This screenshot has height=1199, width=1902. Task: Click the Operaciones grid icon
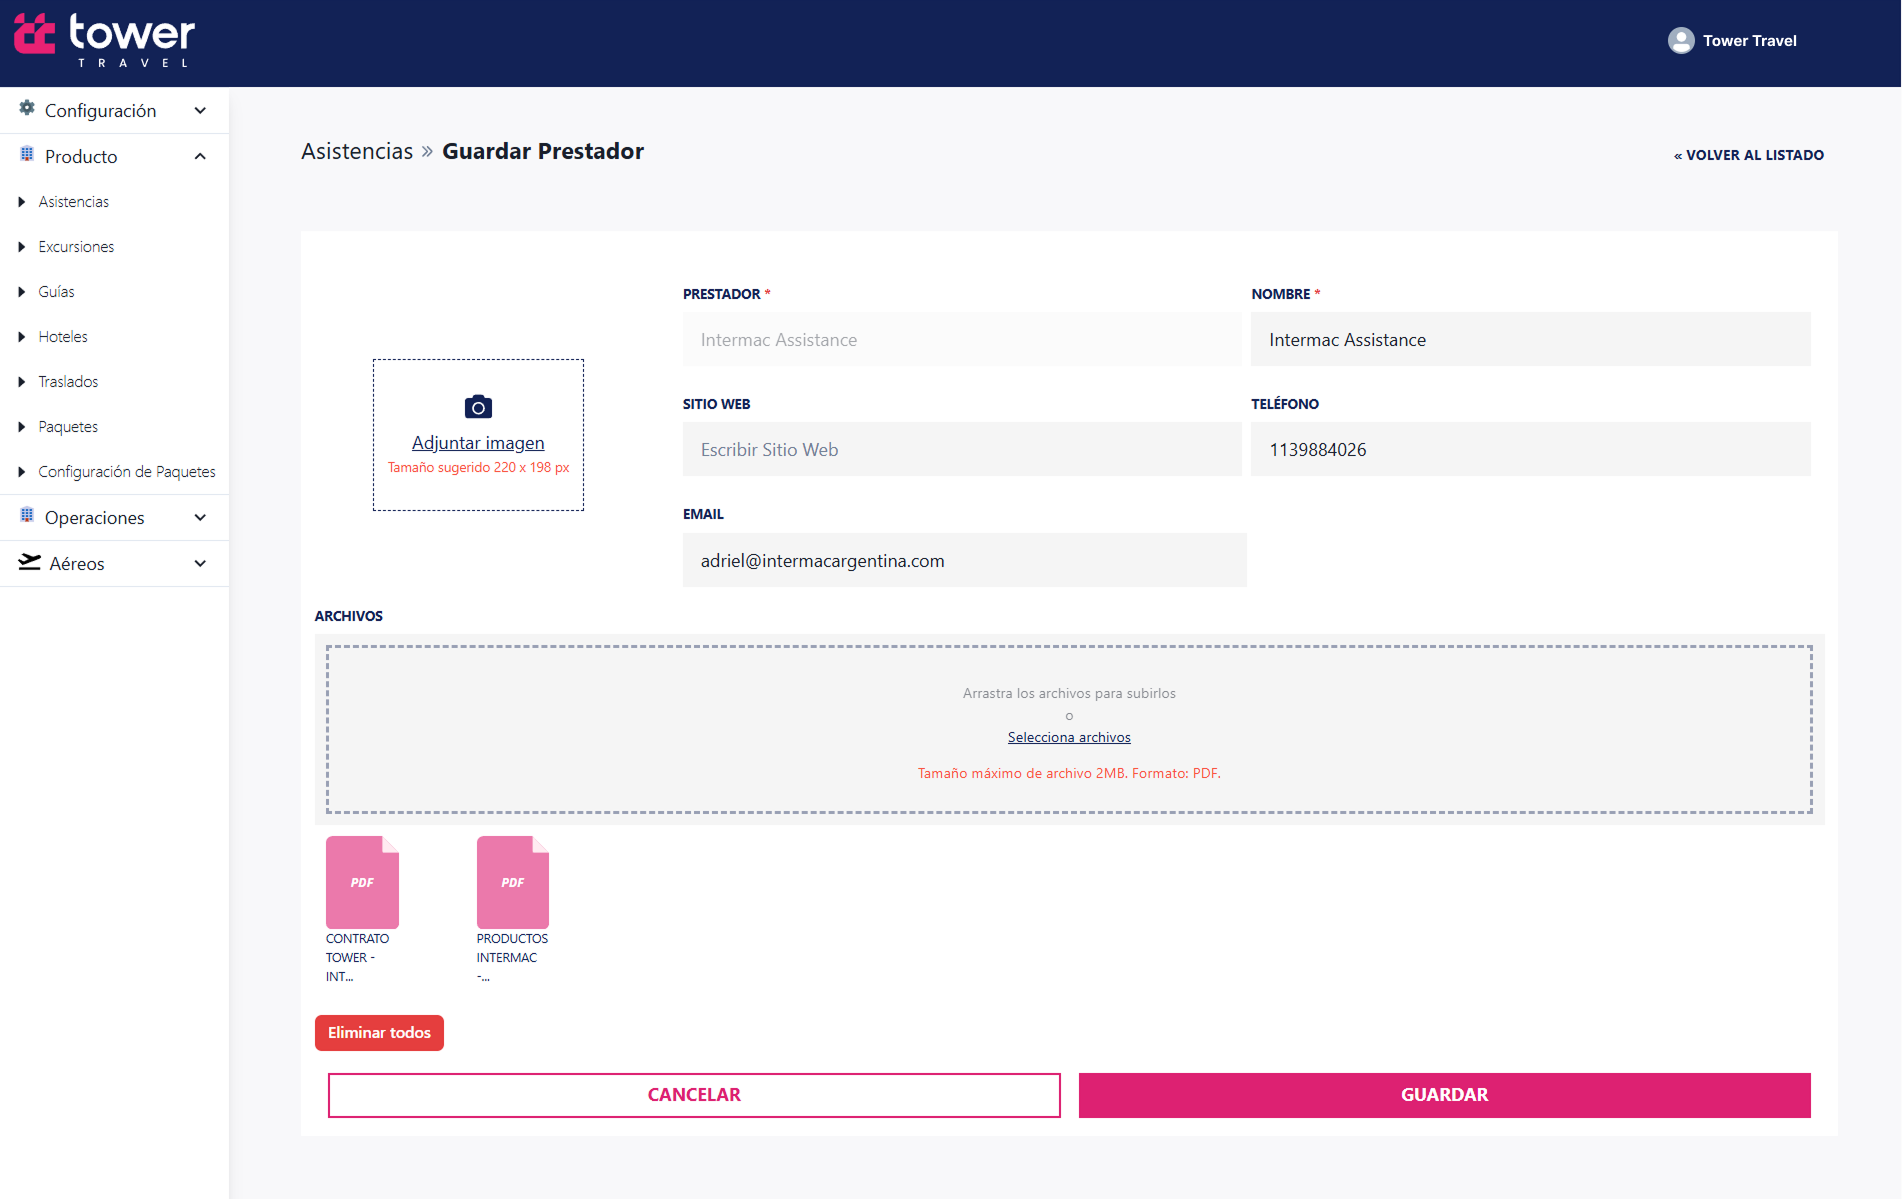(27, 516)
